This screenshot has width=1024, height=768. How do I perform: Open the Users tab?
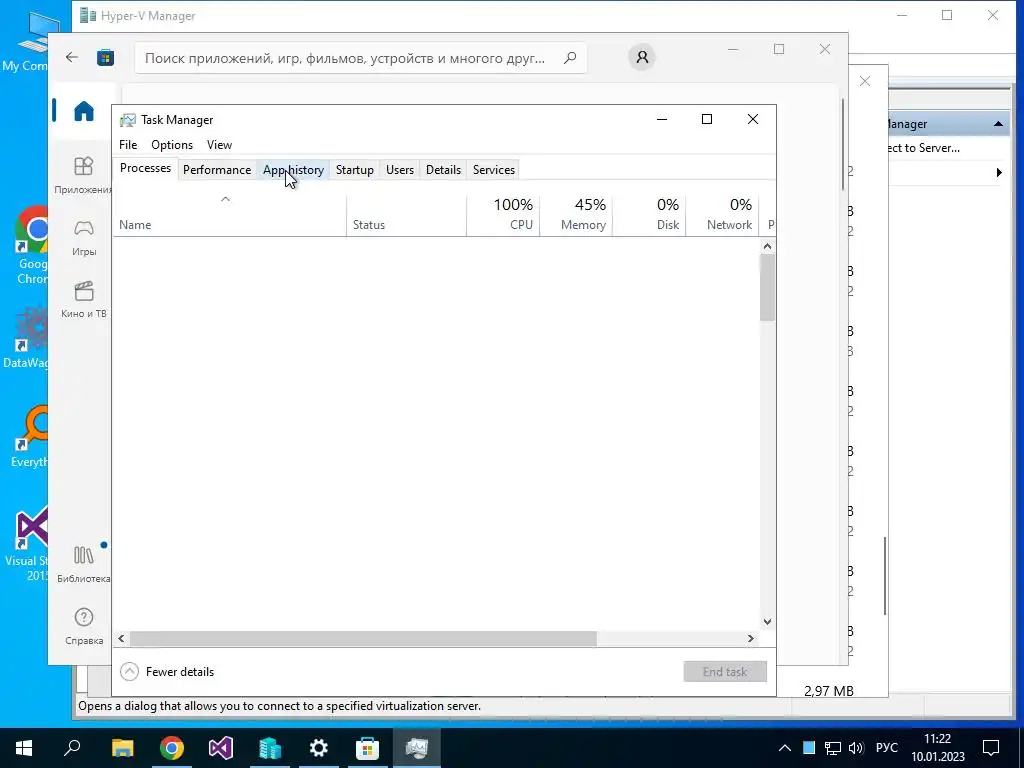[400, 170]
